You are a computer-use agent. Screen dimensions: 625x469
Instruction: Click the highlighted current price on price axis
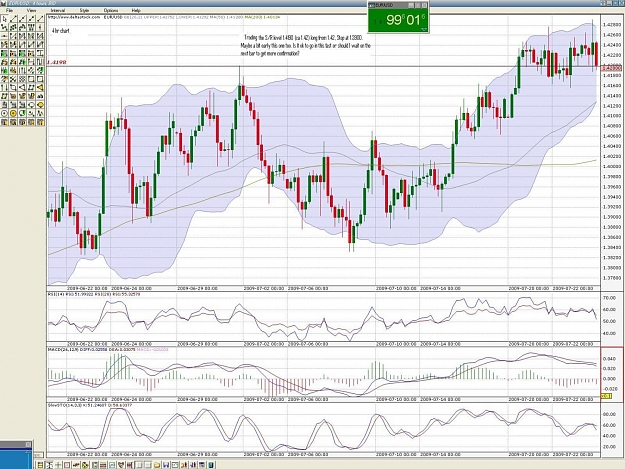point(612,69)
